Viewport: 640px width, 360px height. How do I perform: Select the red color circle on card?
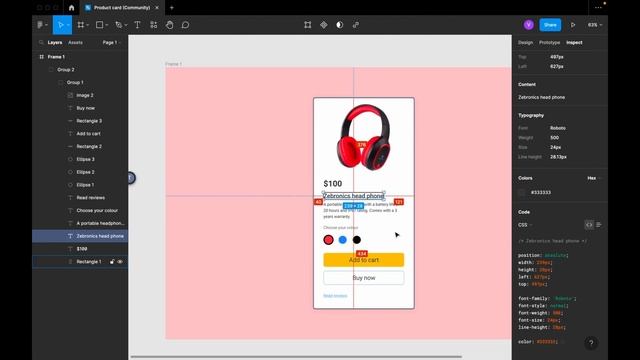(329, 240)
